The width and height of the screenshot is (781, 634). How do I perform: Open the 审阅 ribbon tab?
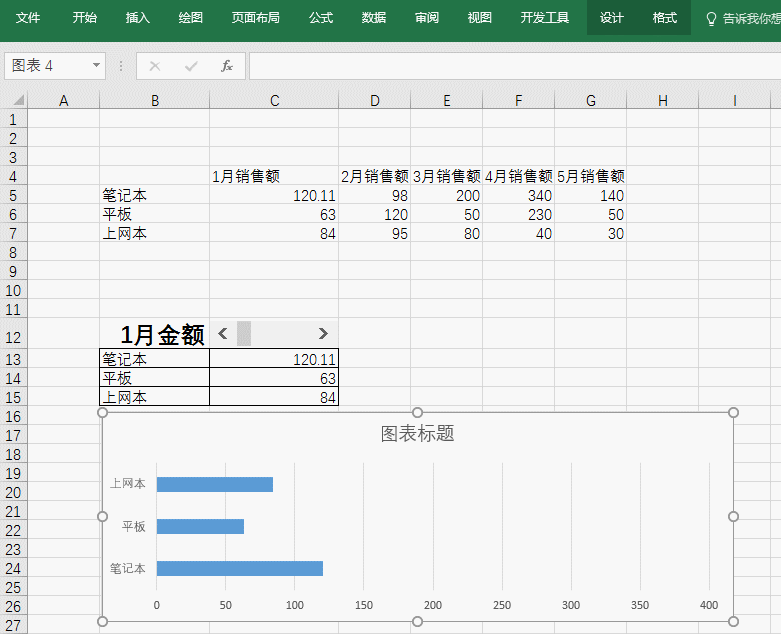tap(427, 18)
